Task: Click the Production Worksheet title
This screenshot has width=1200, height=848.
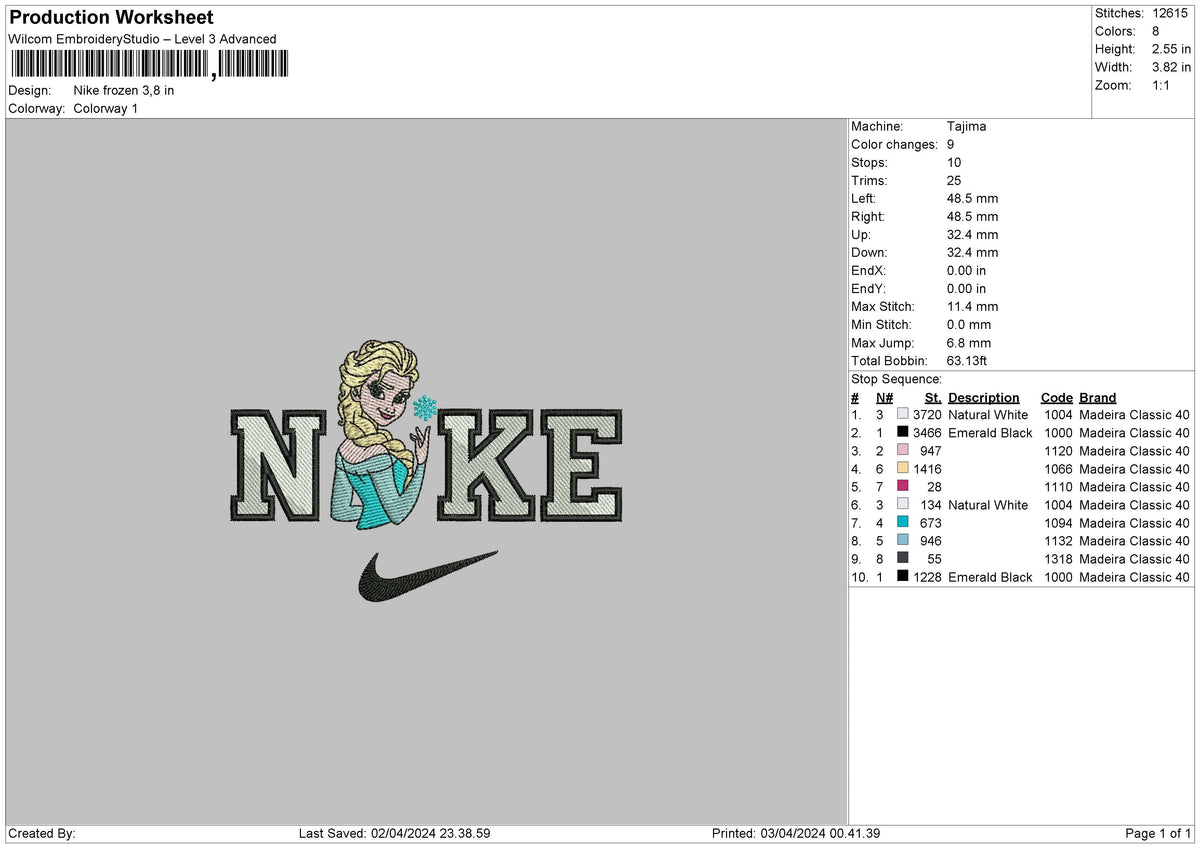Action: 111,18
